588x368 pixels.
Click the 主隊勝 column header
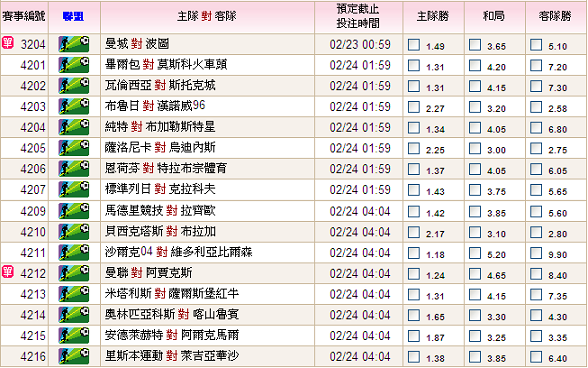click(x=433, y=16)
